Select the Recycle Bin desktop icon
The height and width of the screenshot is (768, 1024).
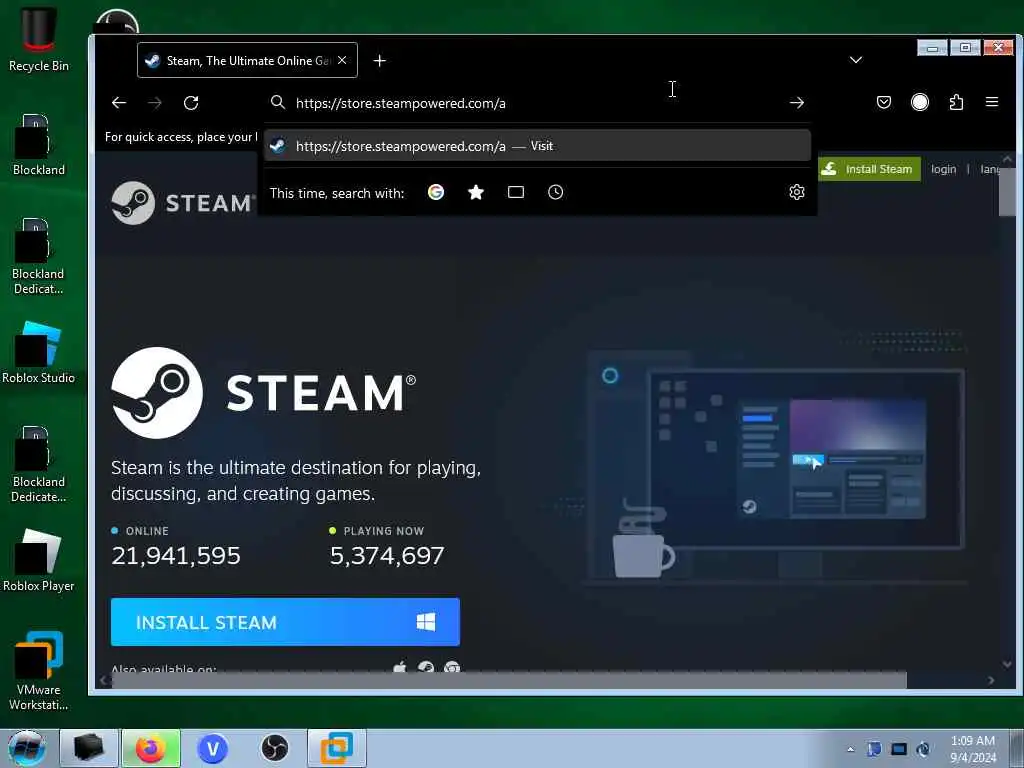39,39
